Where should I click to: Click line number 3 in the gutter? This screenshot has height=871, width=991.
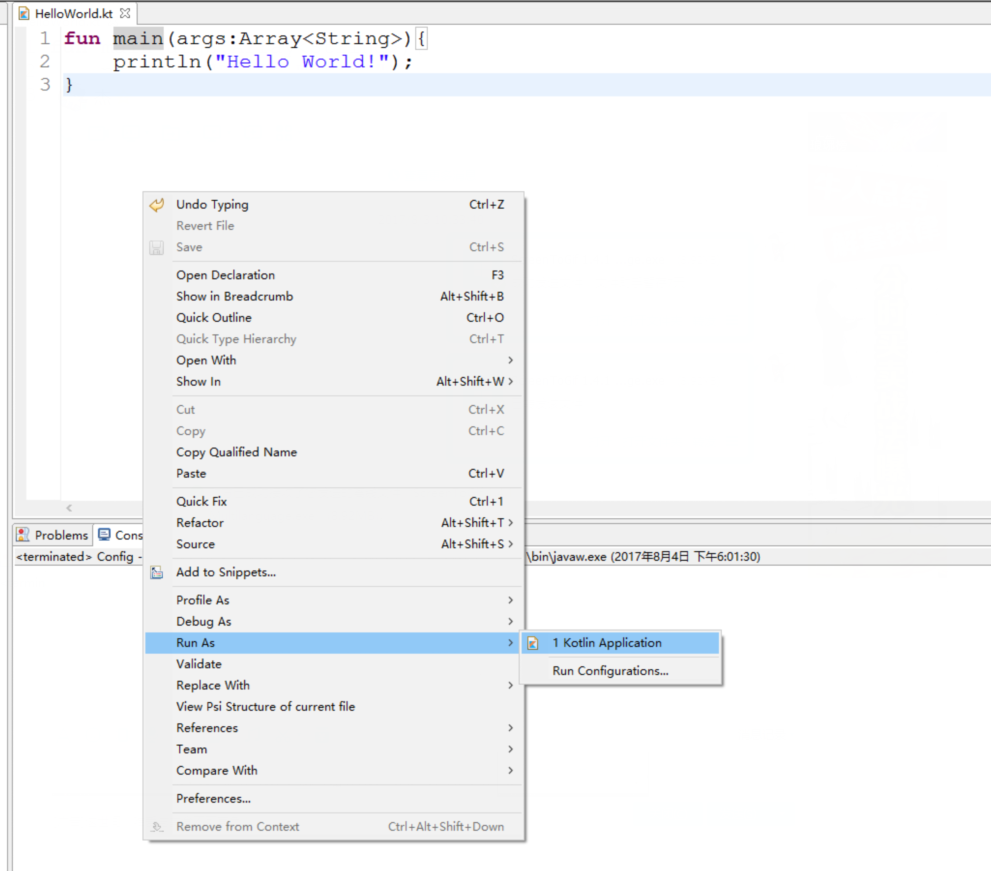click(x=45, y=85)
